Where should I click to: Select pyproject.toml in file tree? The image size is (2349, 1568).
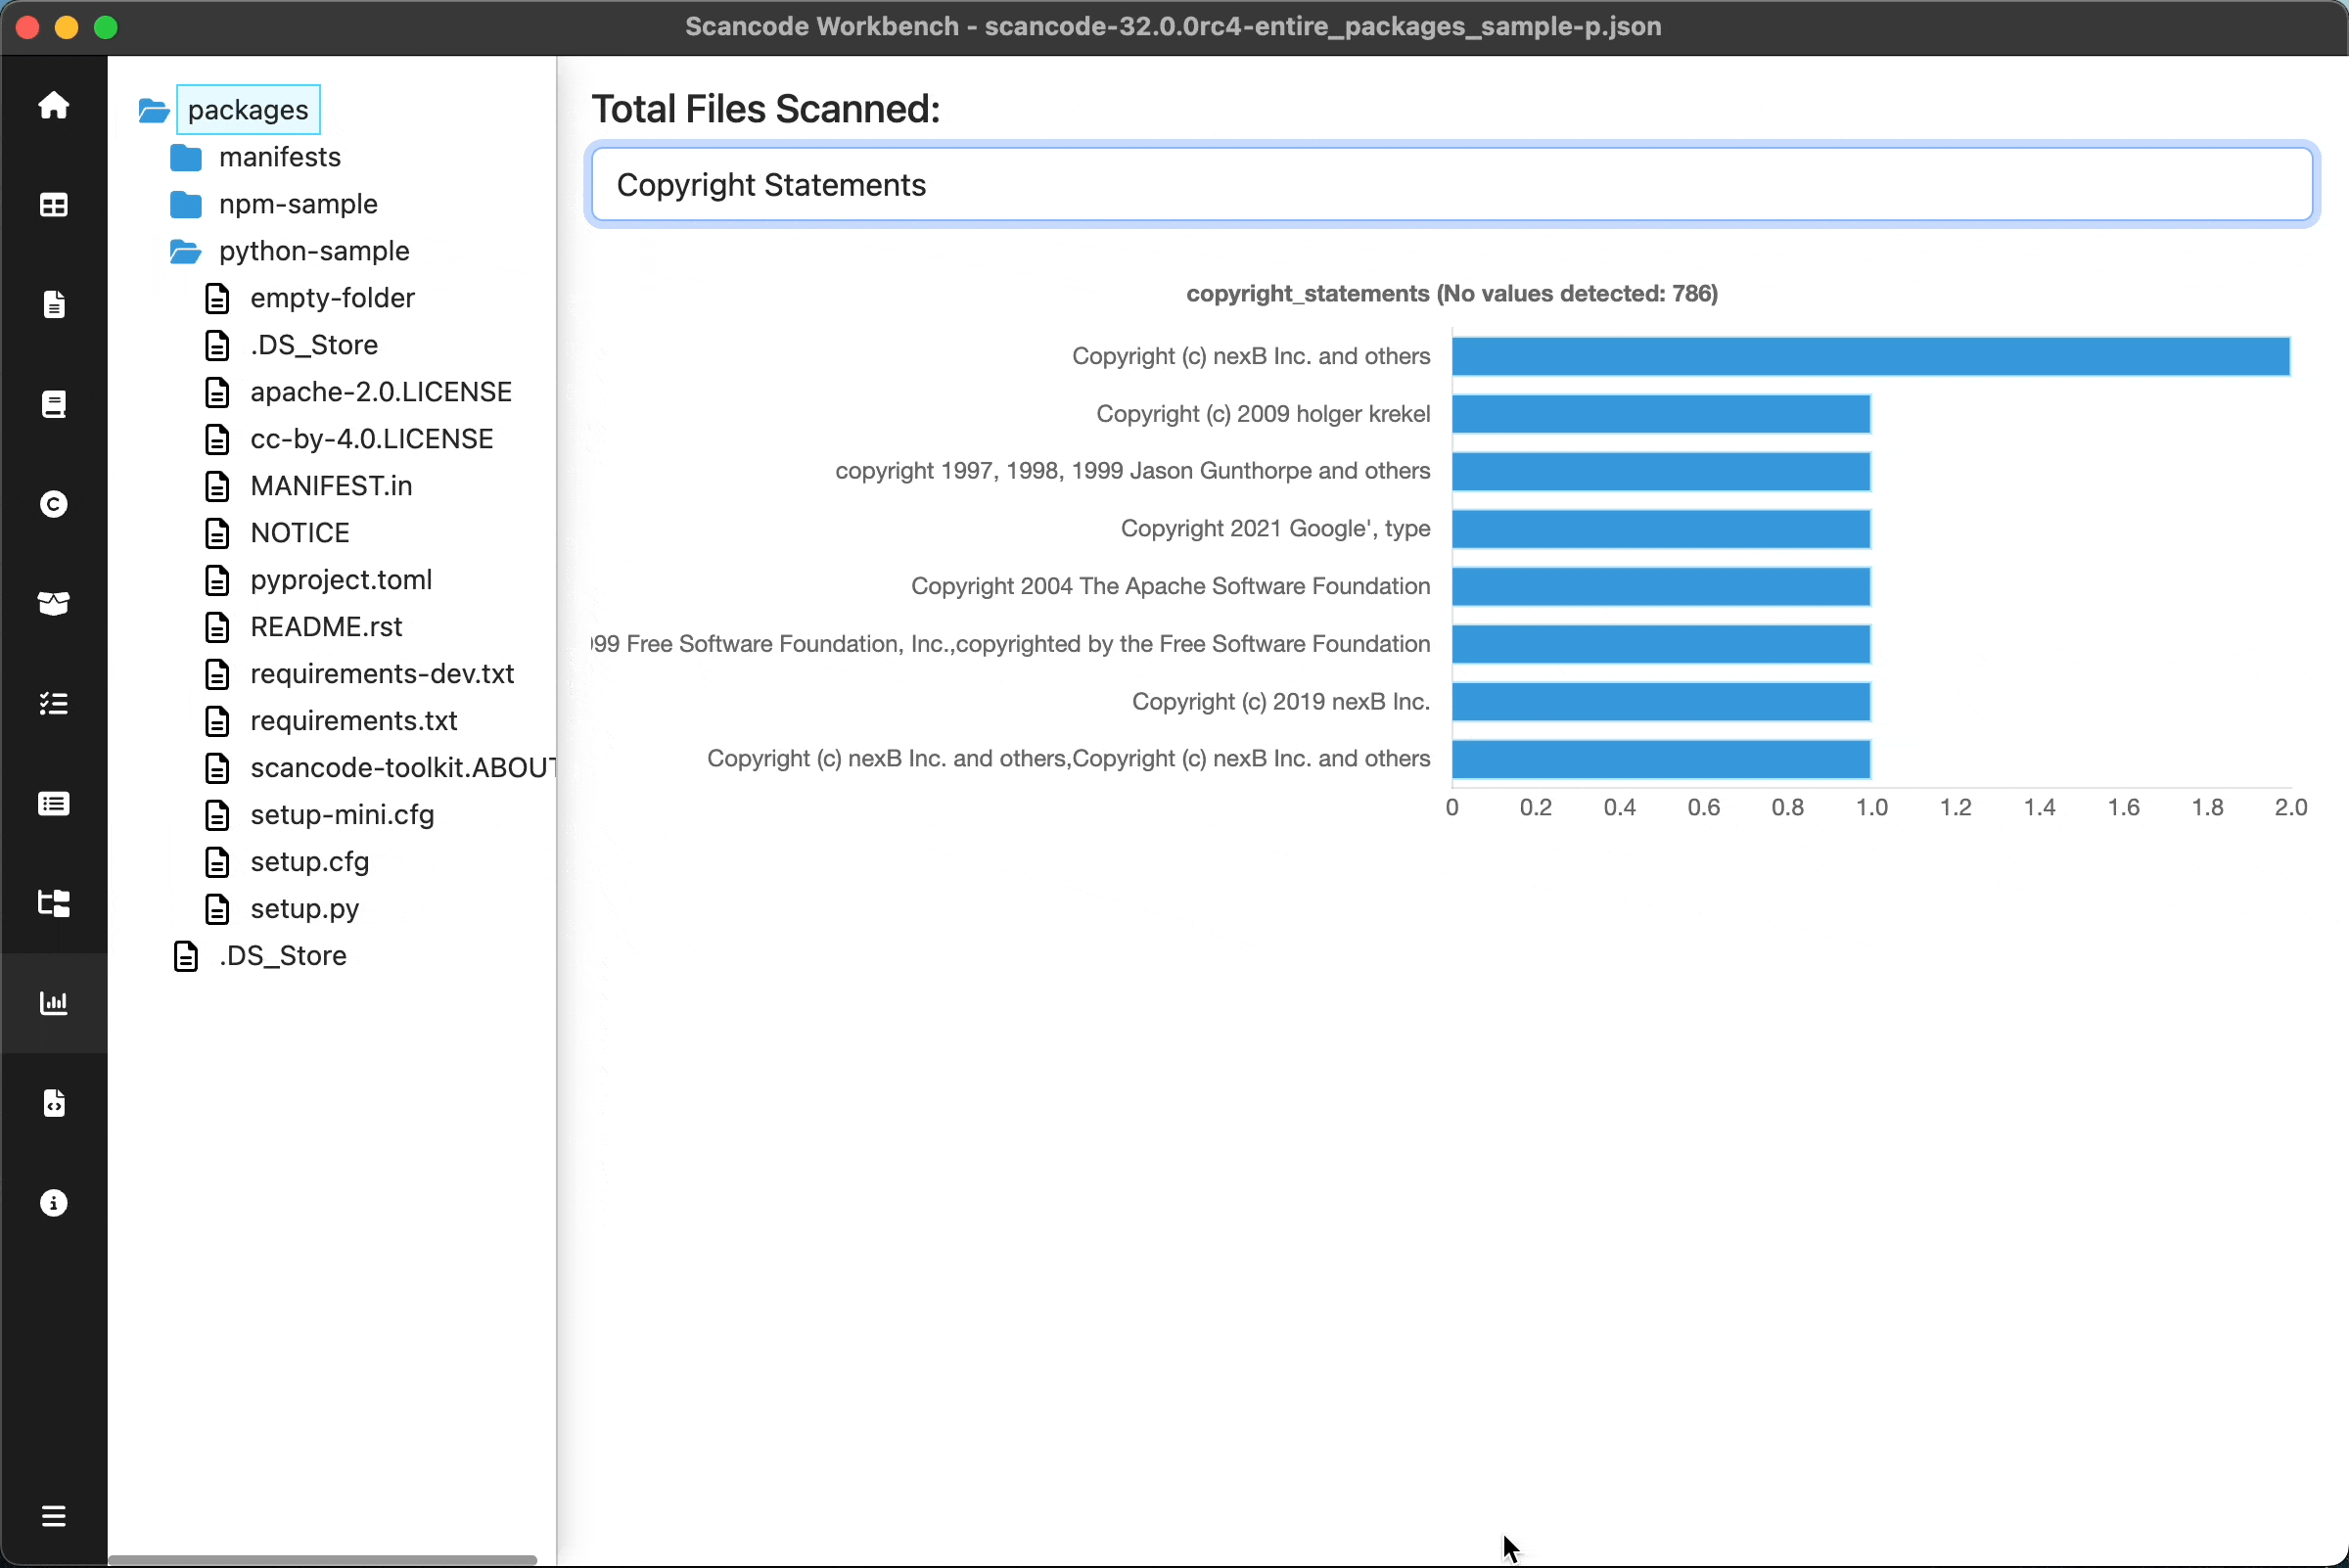341,580
